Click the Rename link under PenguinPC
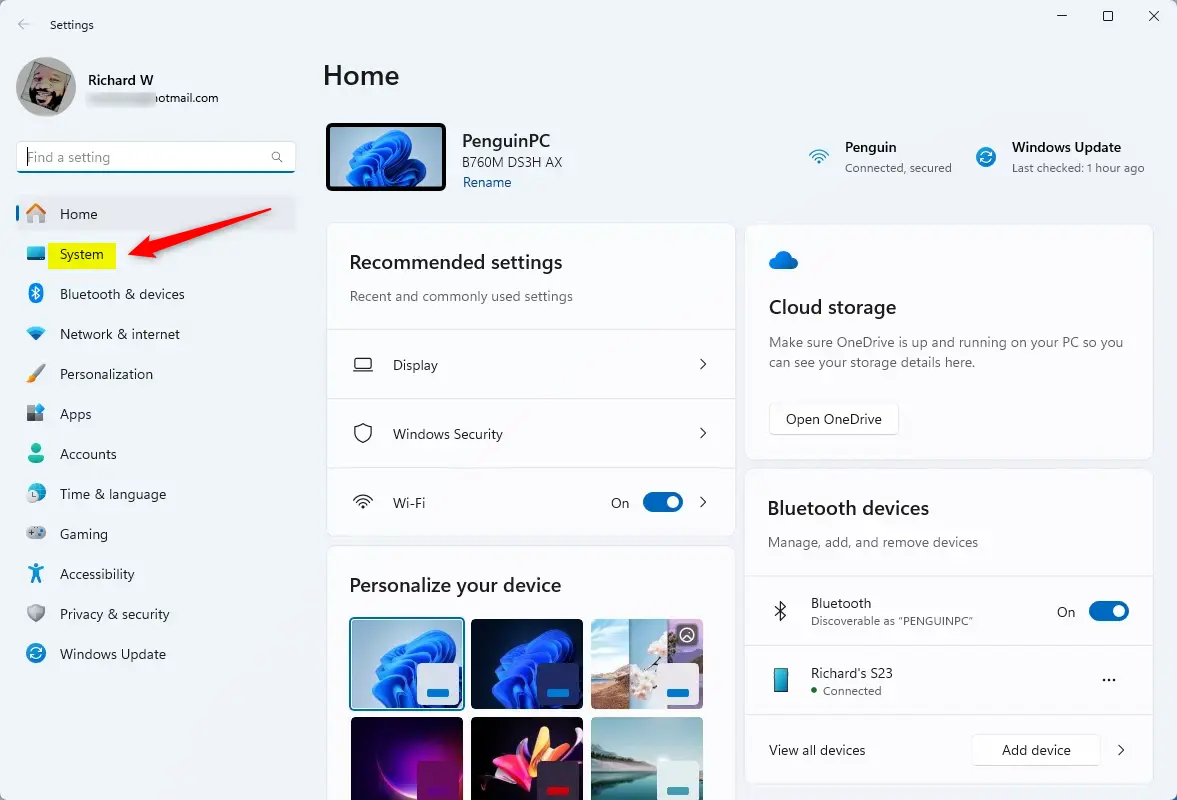The image size is (1177, 800). 486,182
